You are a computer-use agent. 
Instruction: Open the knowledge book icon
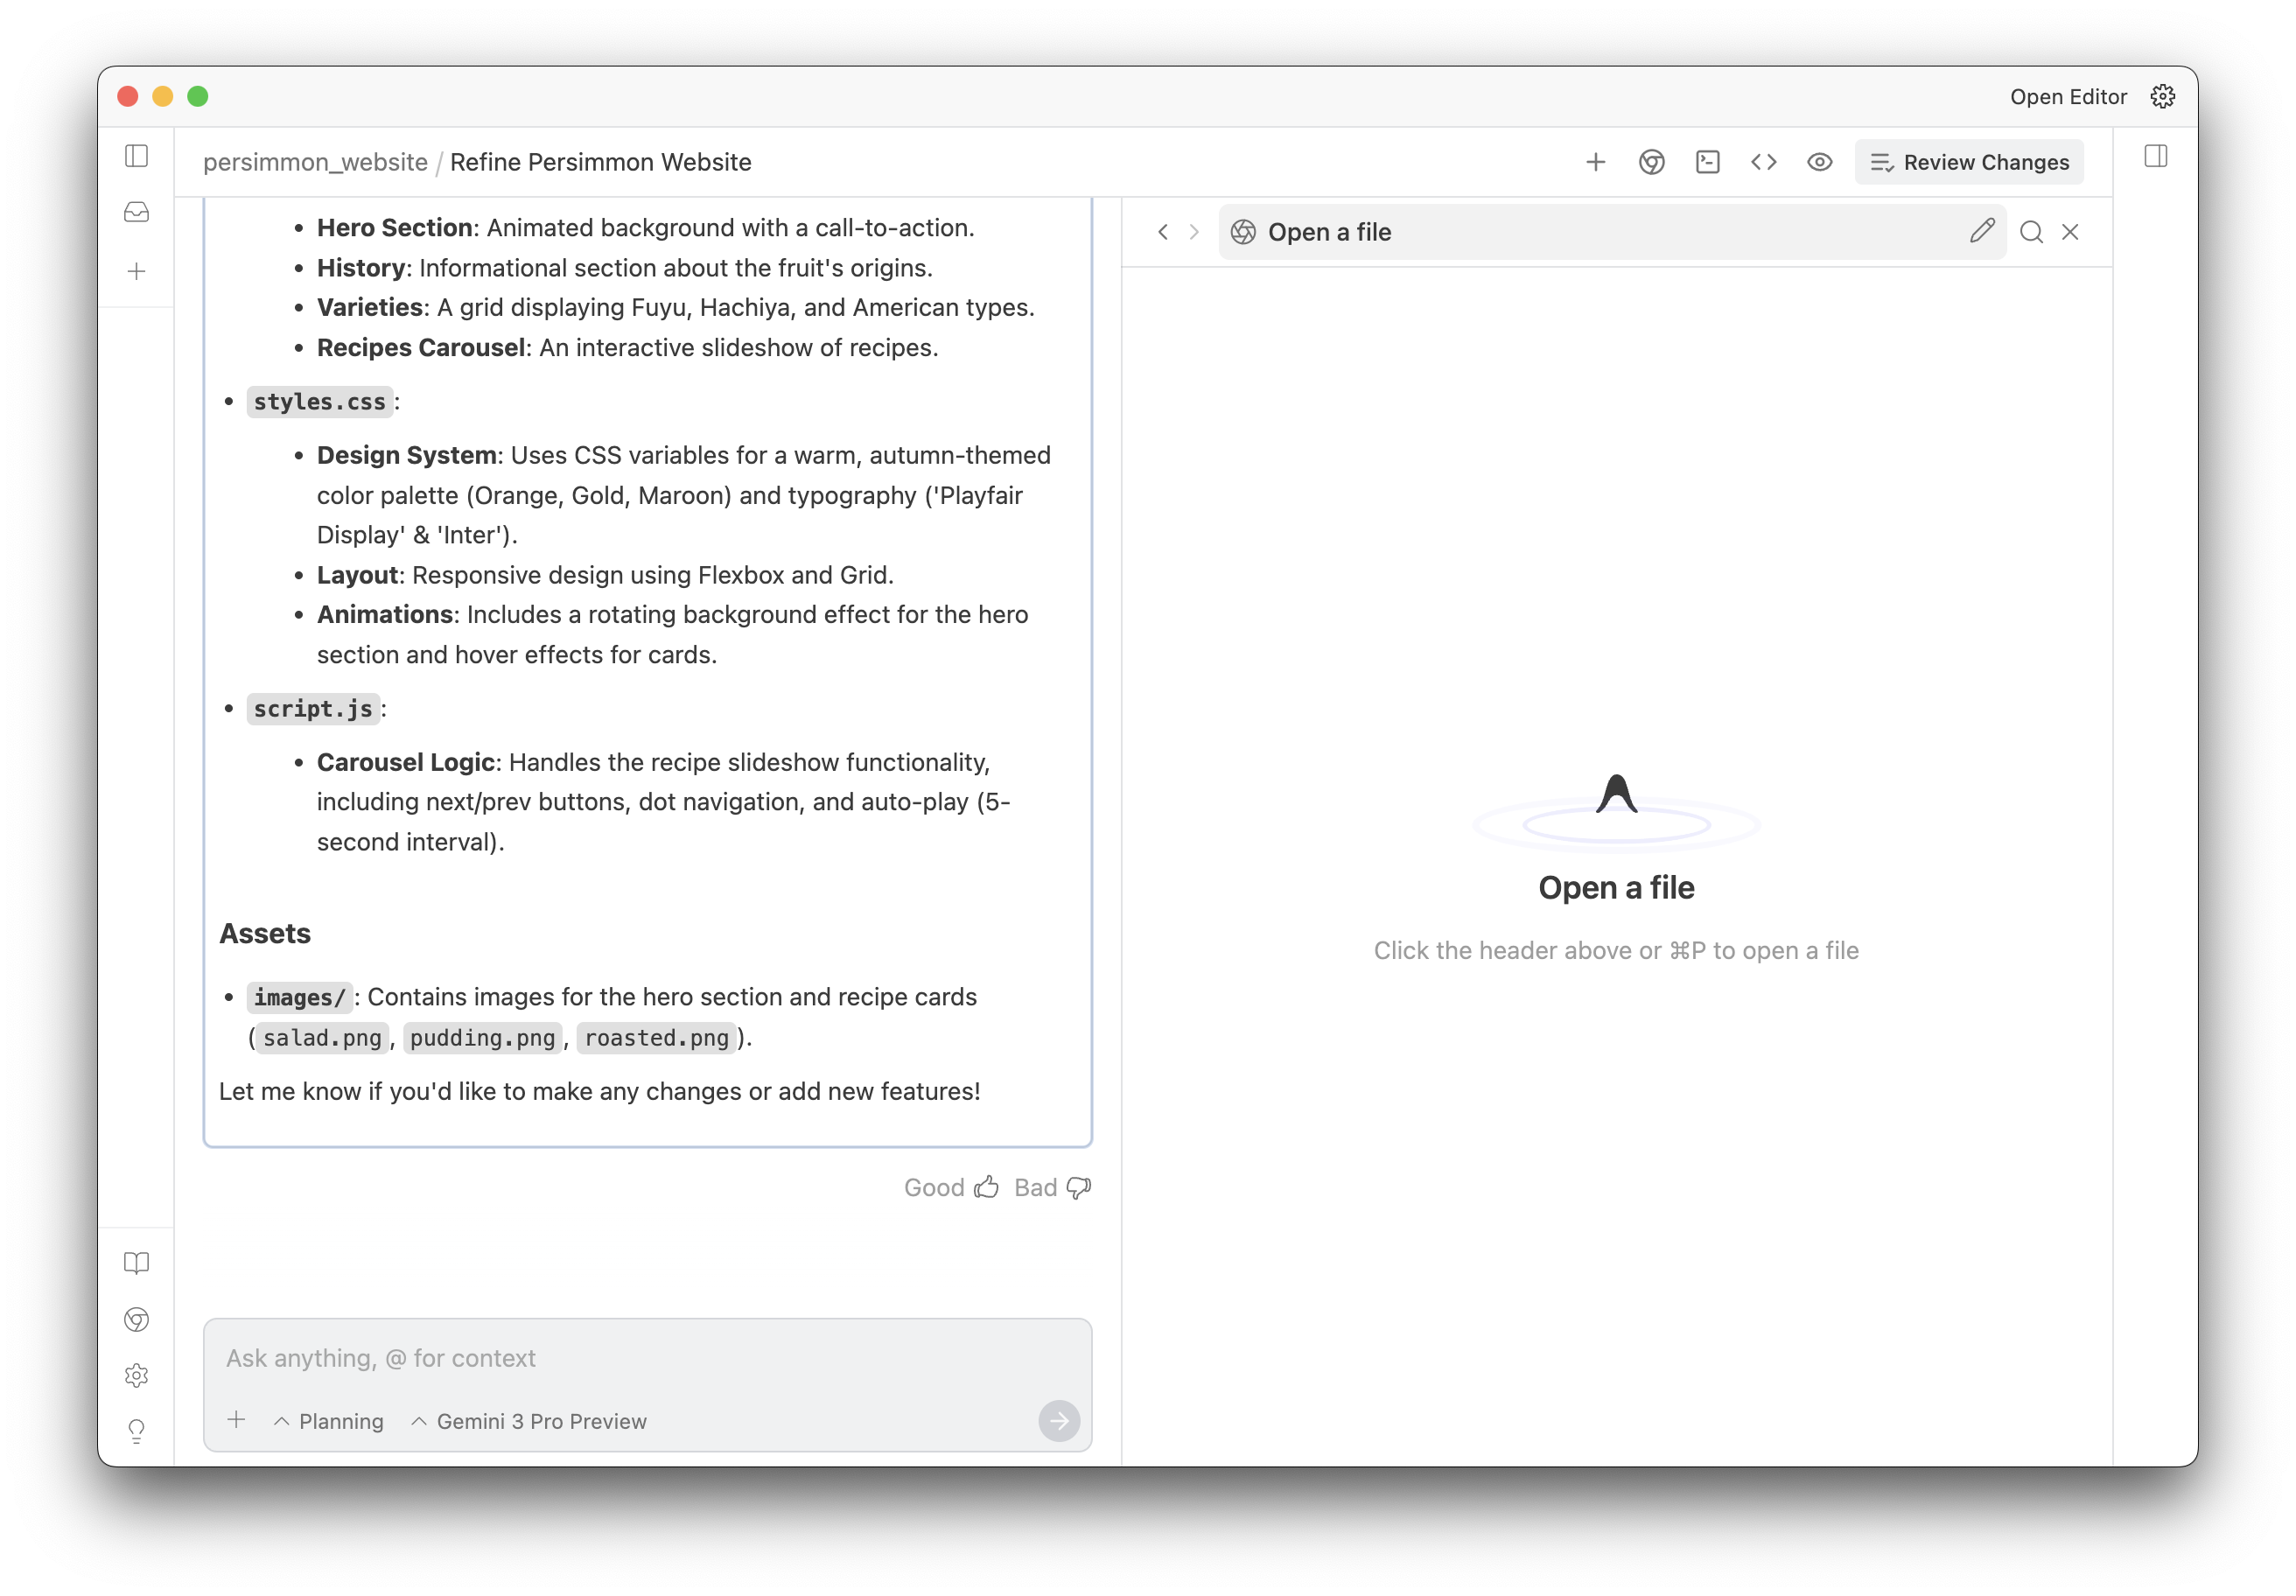(x=137, y=1263)
